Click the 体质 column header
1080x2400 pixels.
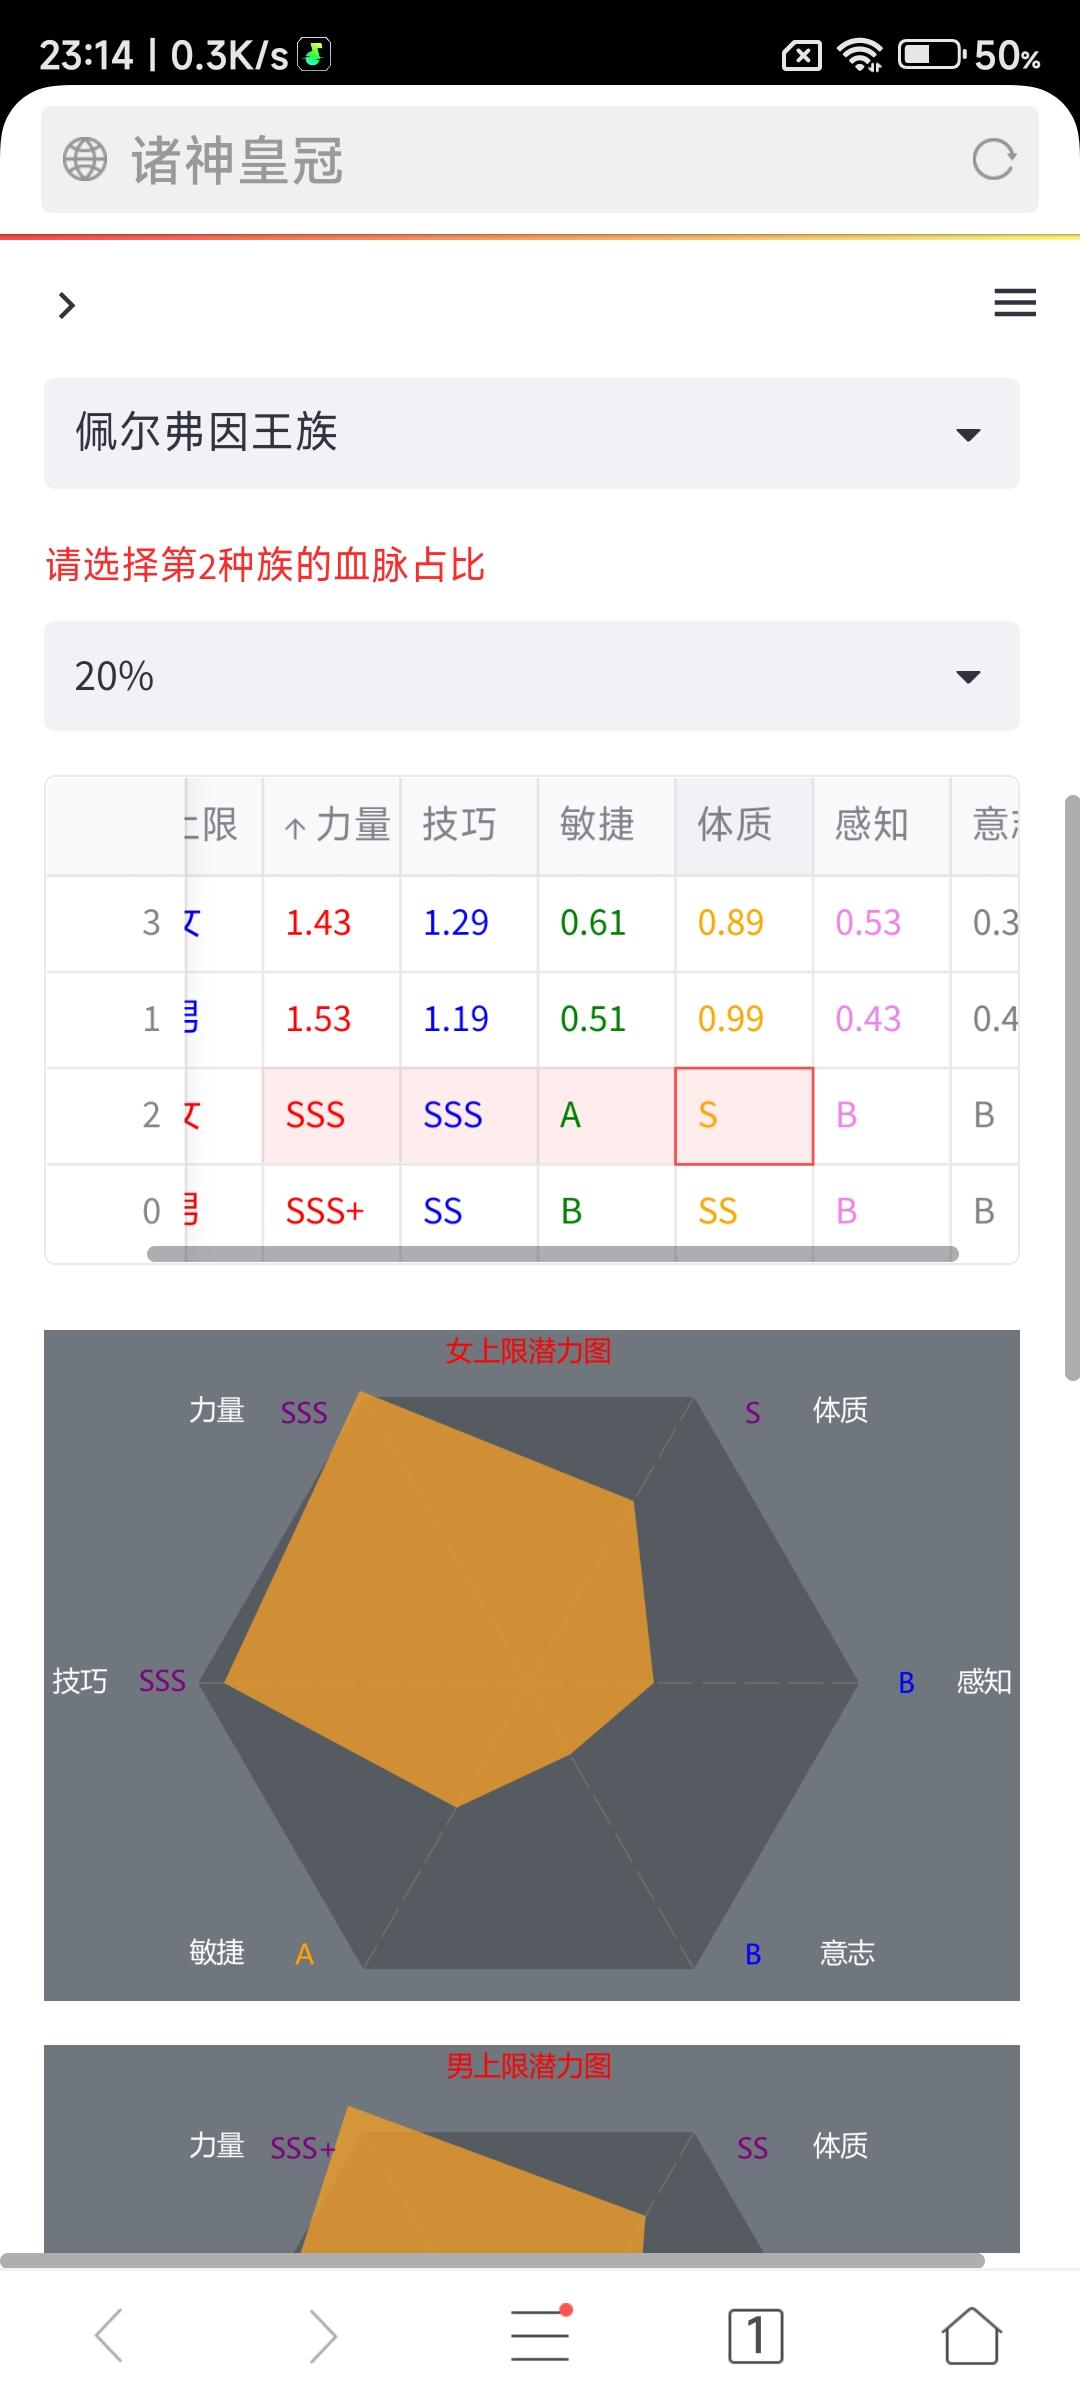[744, 826]
